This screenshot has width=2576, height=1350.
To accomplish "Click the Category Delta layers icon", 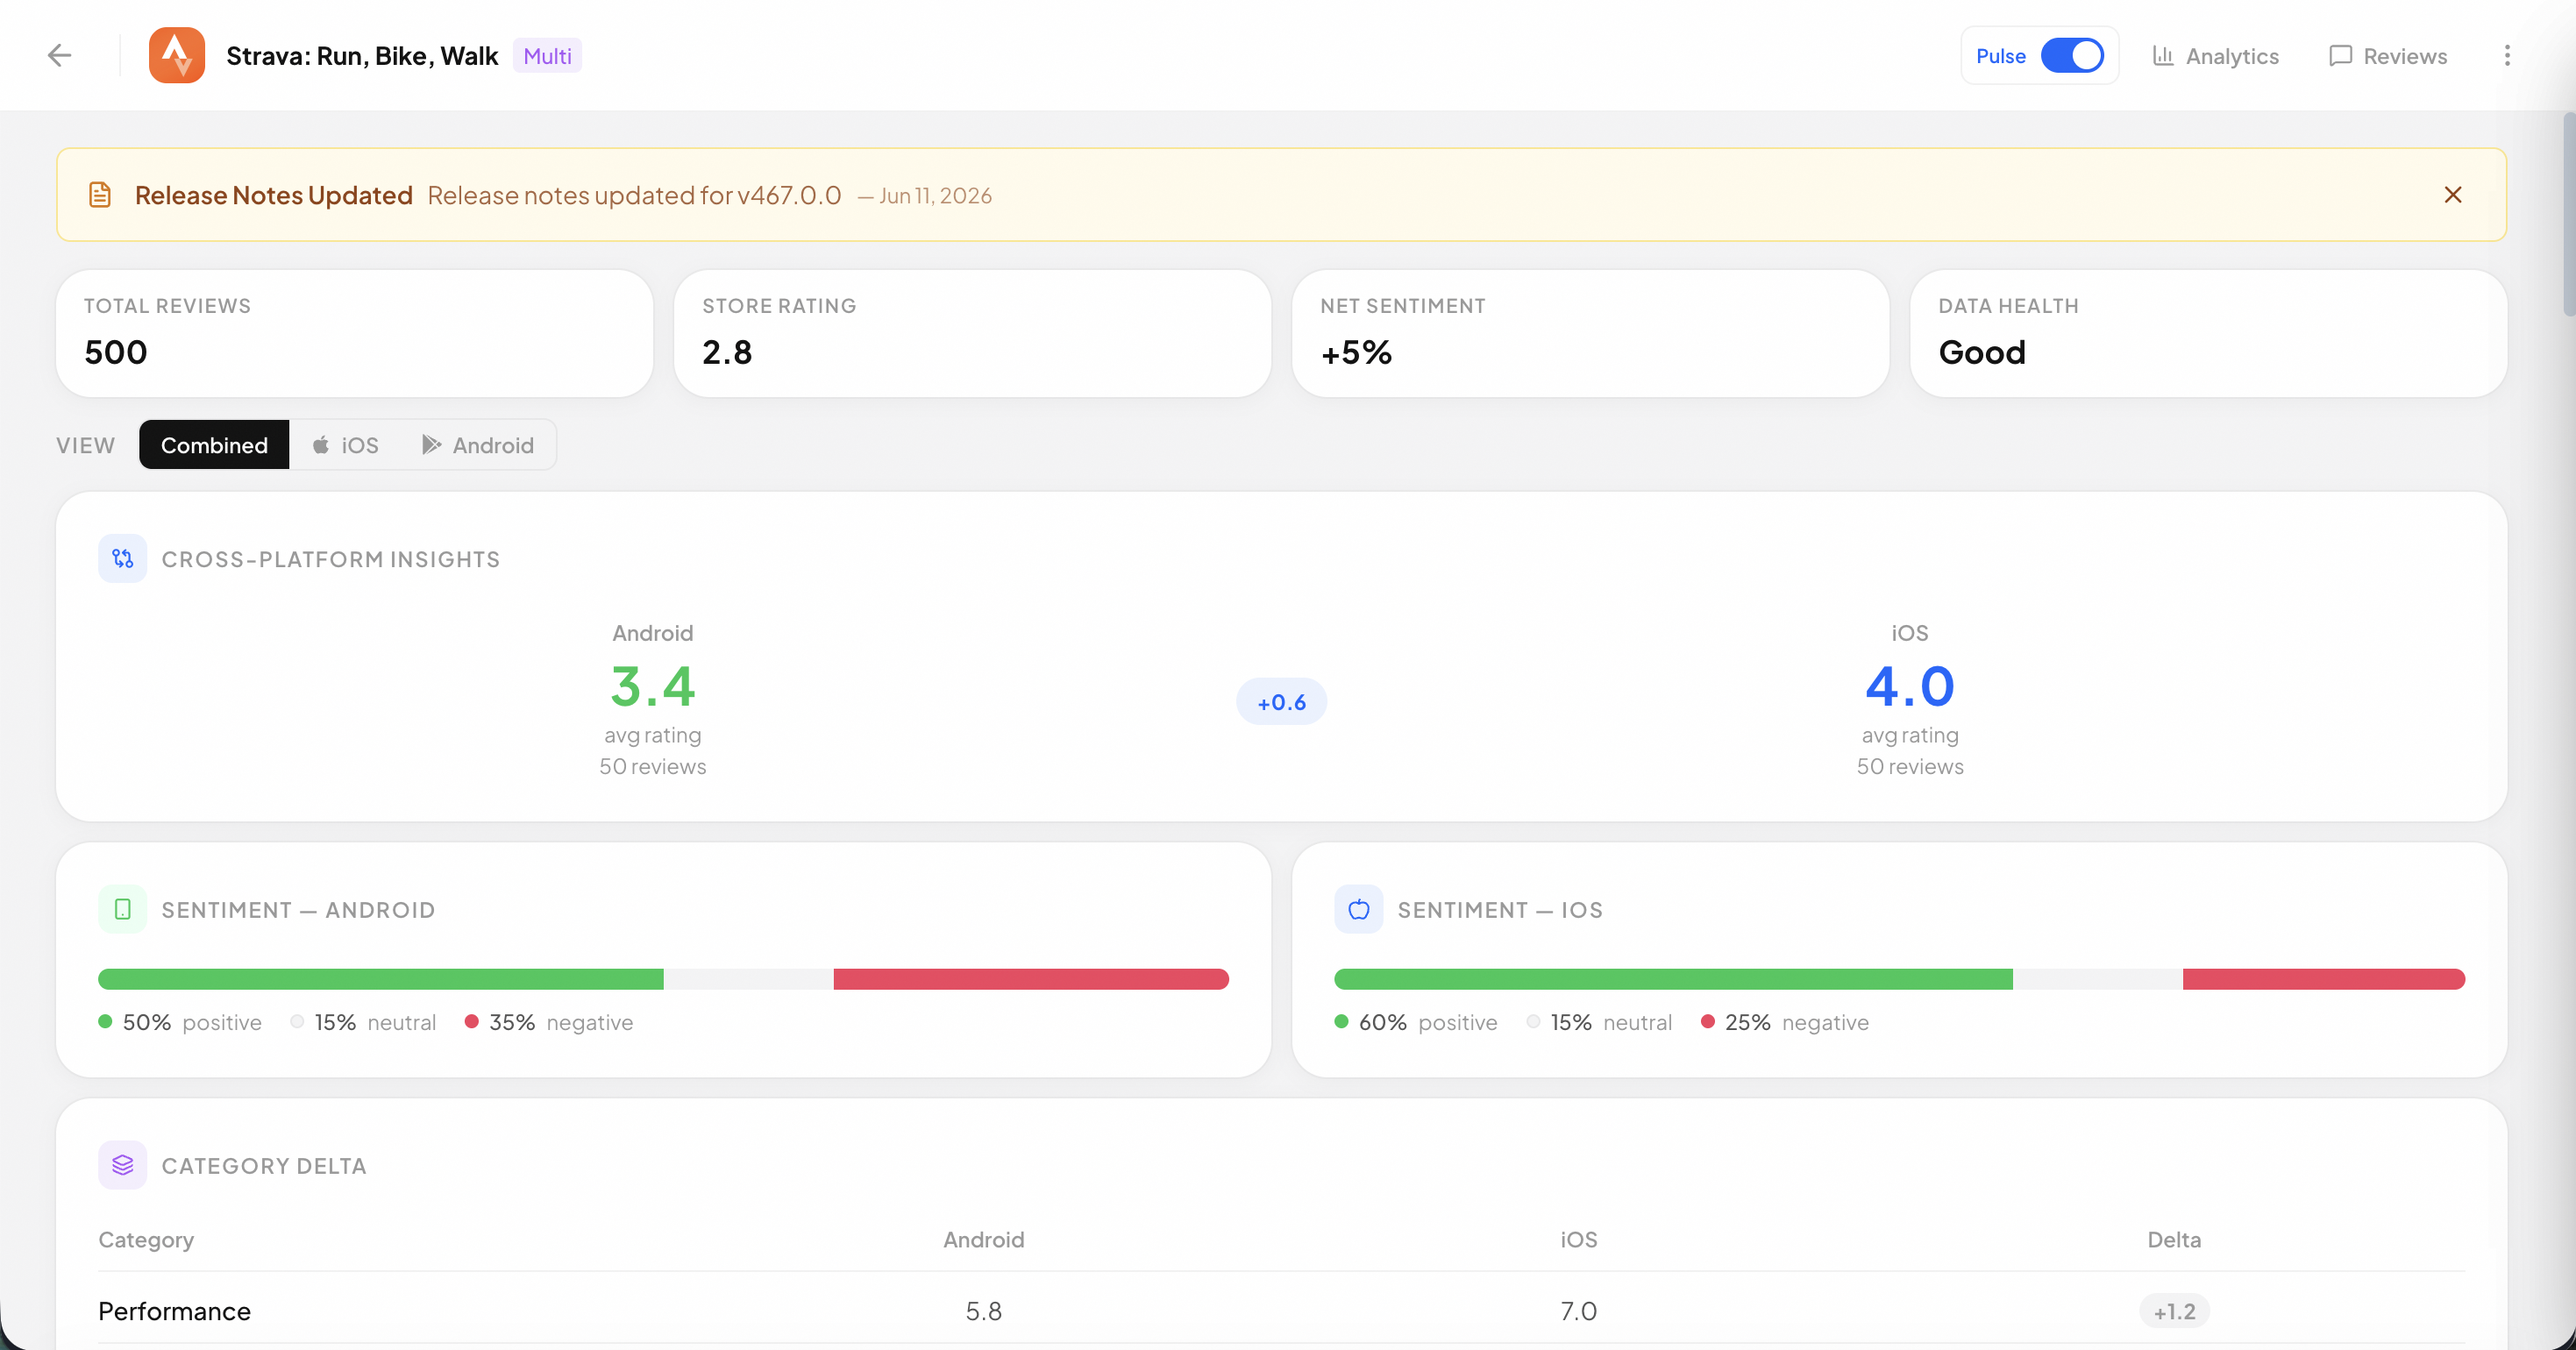I will click(123, 1165).
